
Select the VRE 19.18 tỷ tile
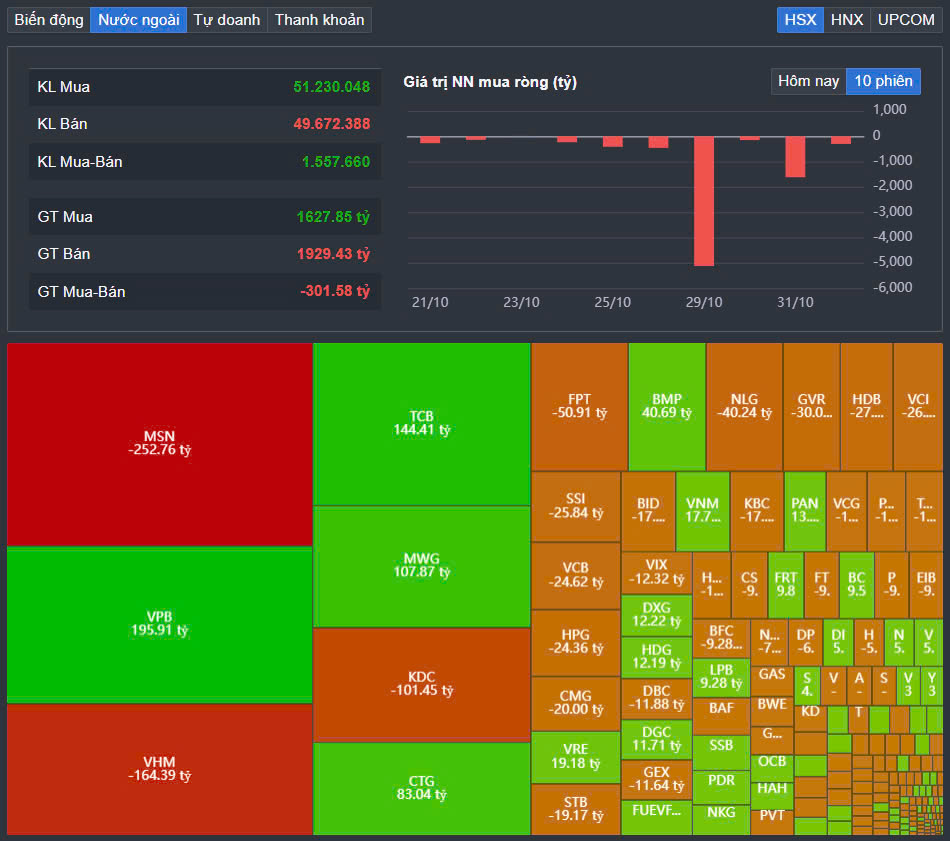click(576, 757)
